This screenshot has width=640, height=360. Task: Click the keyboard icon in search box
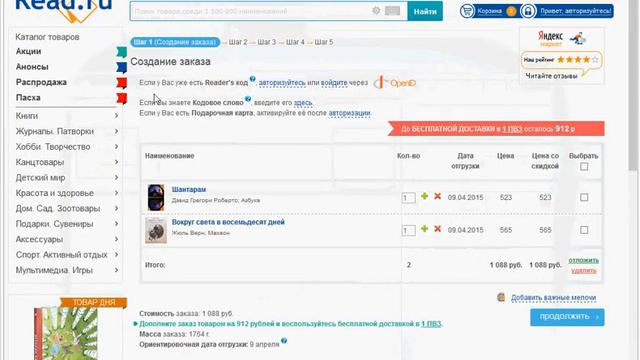tap(392, 11)
